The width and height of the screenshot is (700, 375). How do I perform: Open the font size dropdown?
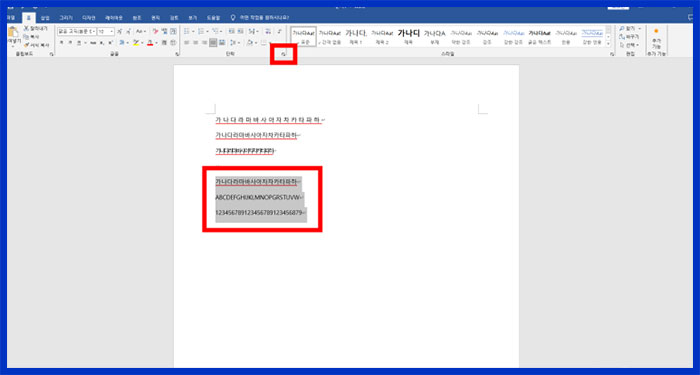click(x=112, y=32)
